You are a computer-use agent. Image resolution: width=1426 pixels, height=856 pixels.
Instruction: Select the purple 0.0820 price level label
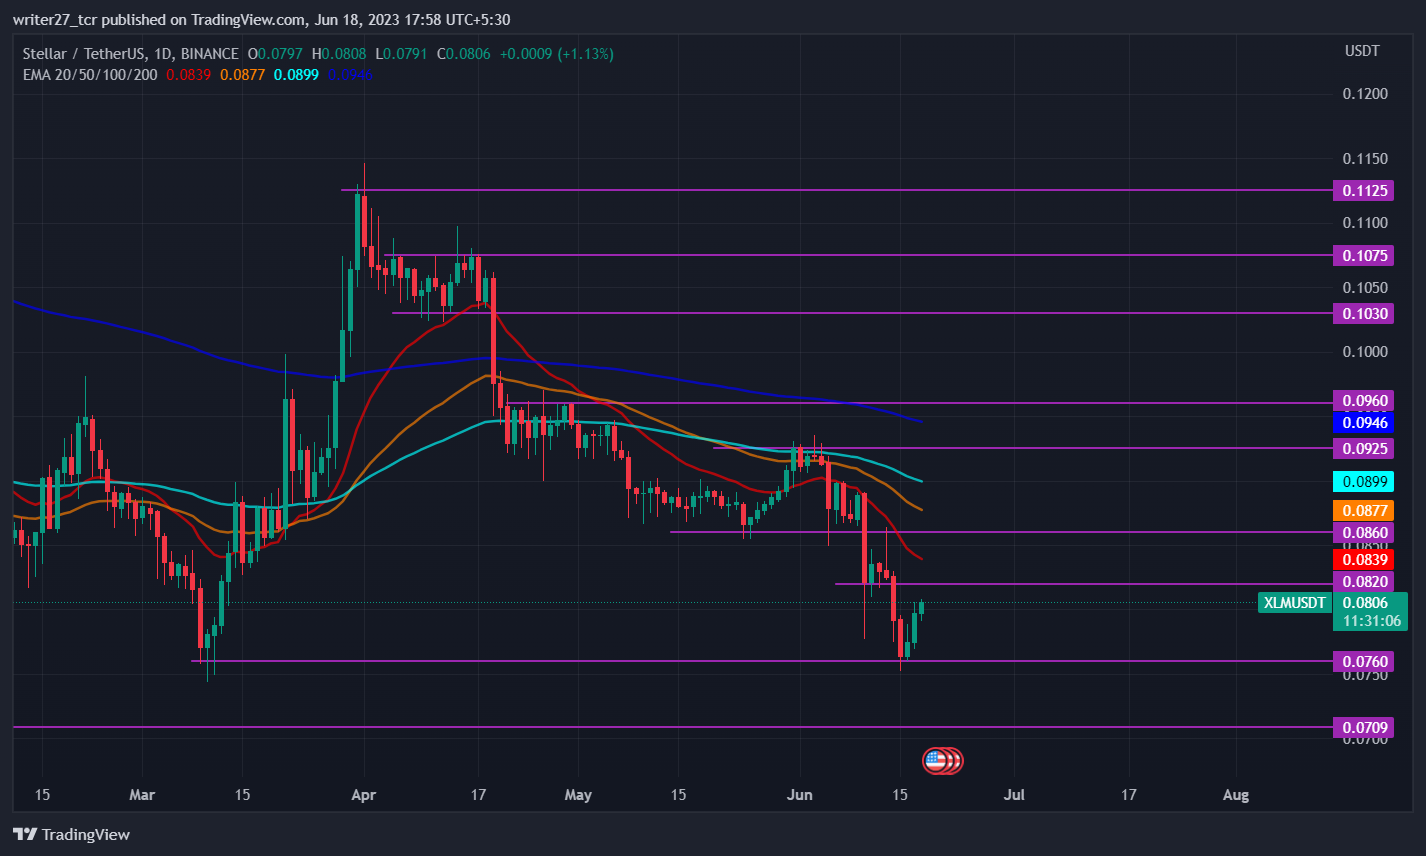(1363, 582)
